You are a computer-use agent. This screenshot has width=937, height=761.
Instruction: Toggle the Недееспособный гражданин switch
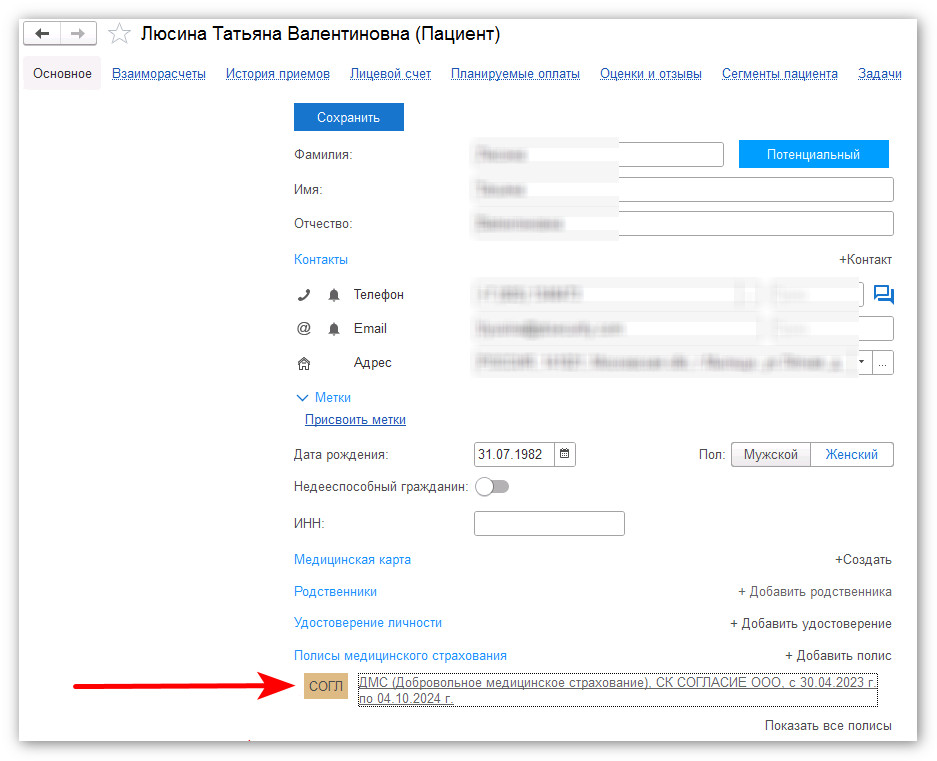tap(492, 487)
